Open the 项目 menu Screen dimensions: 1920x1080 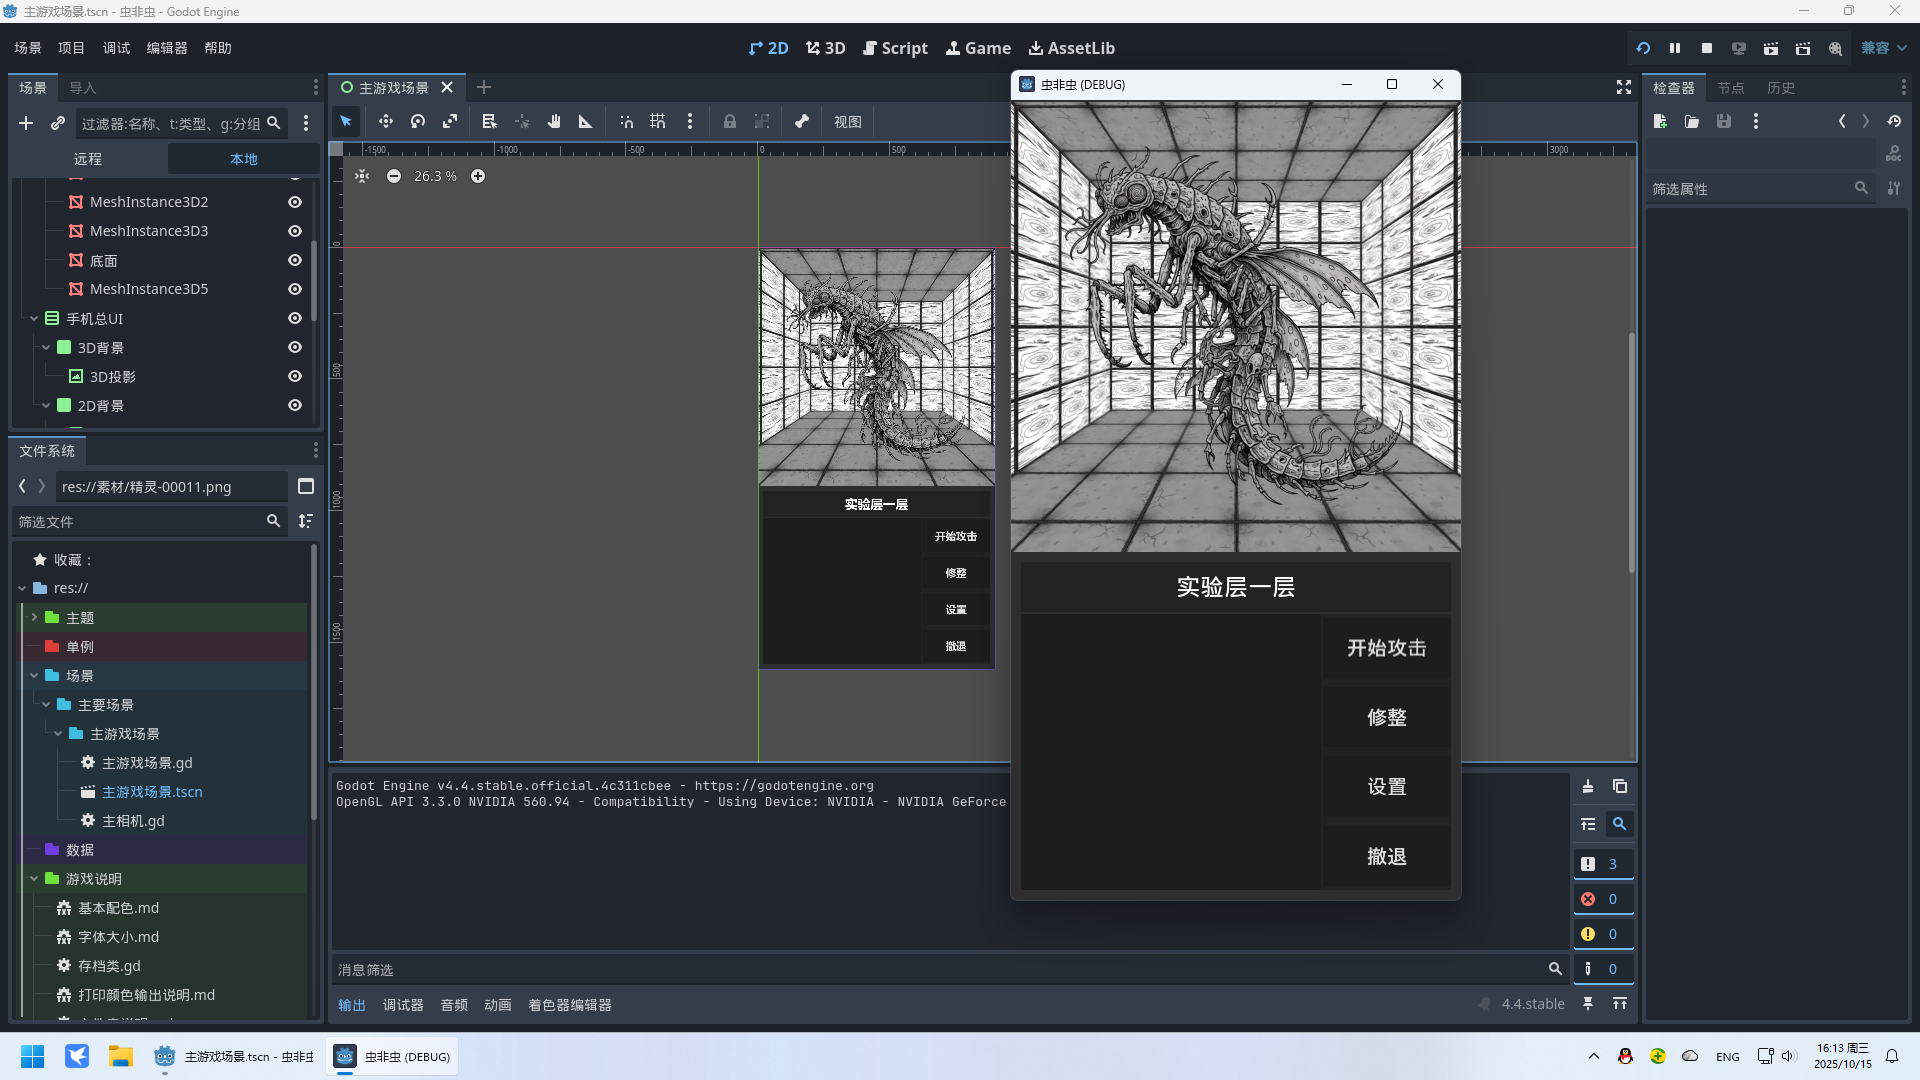pos(71,48)
